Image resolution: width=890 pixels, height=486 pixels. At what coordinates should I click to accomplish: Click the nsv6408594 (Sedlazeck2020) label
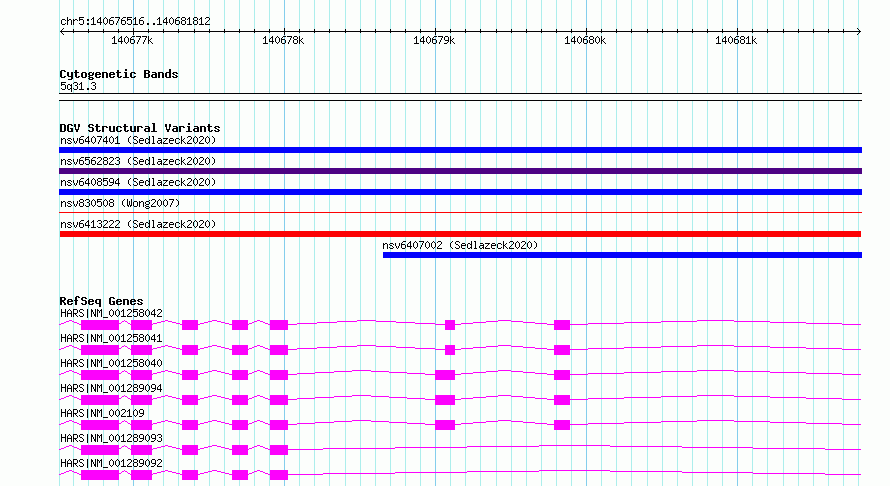coord(138,182)
